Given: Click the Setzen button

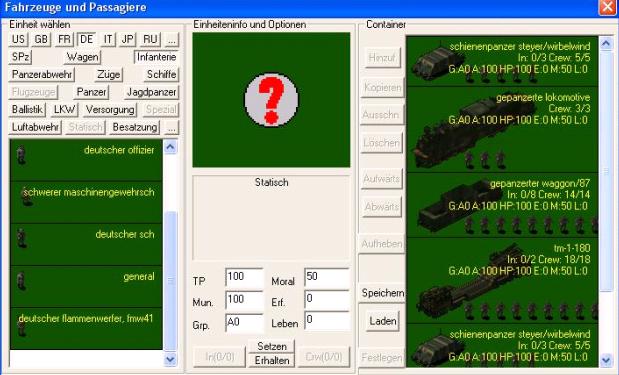Looking at the screenshot, I should pos(272,346).
